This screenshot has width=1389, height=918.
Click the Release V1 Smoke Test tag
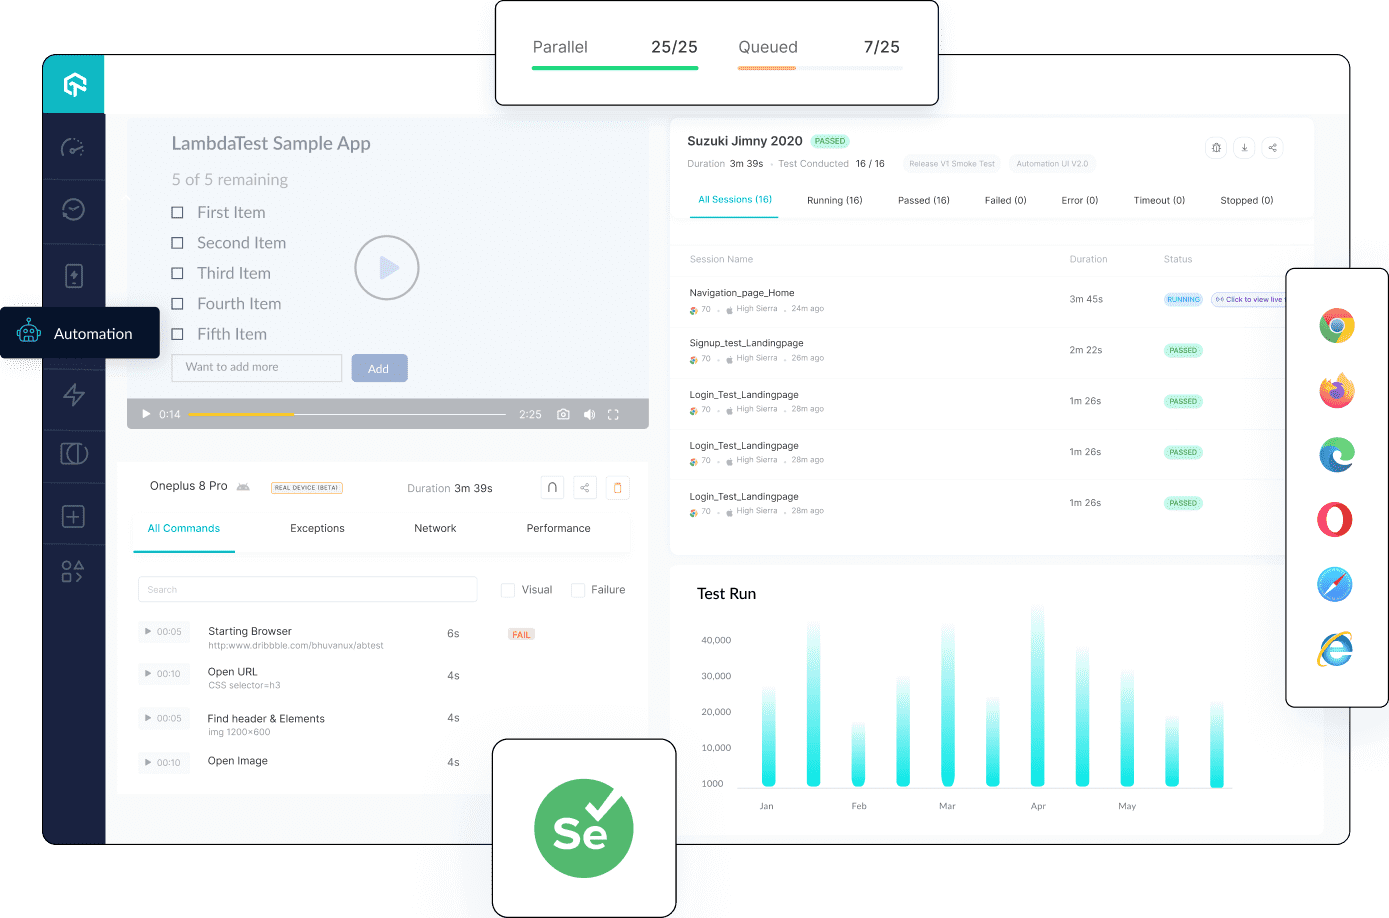point(952,164)
